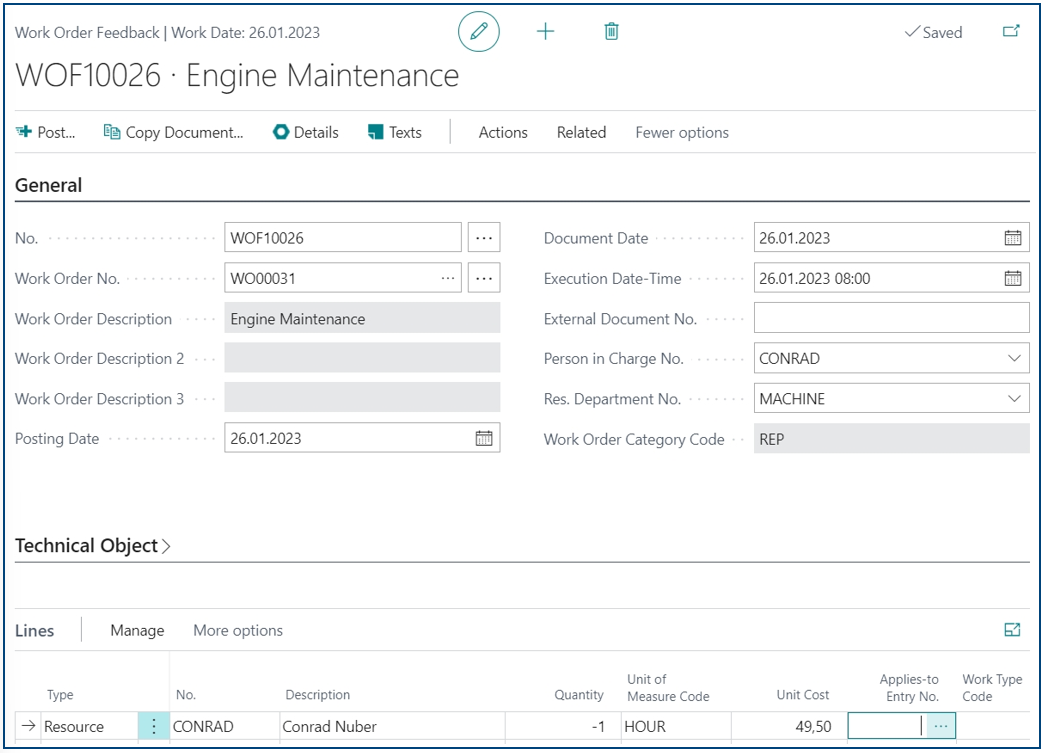Screen dimensions: 1045x753
Task: Click More options in Lines
Action: click(238, 630)
